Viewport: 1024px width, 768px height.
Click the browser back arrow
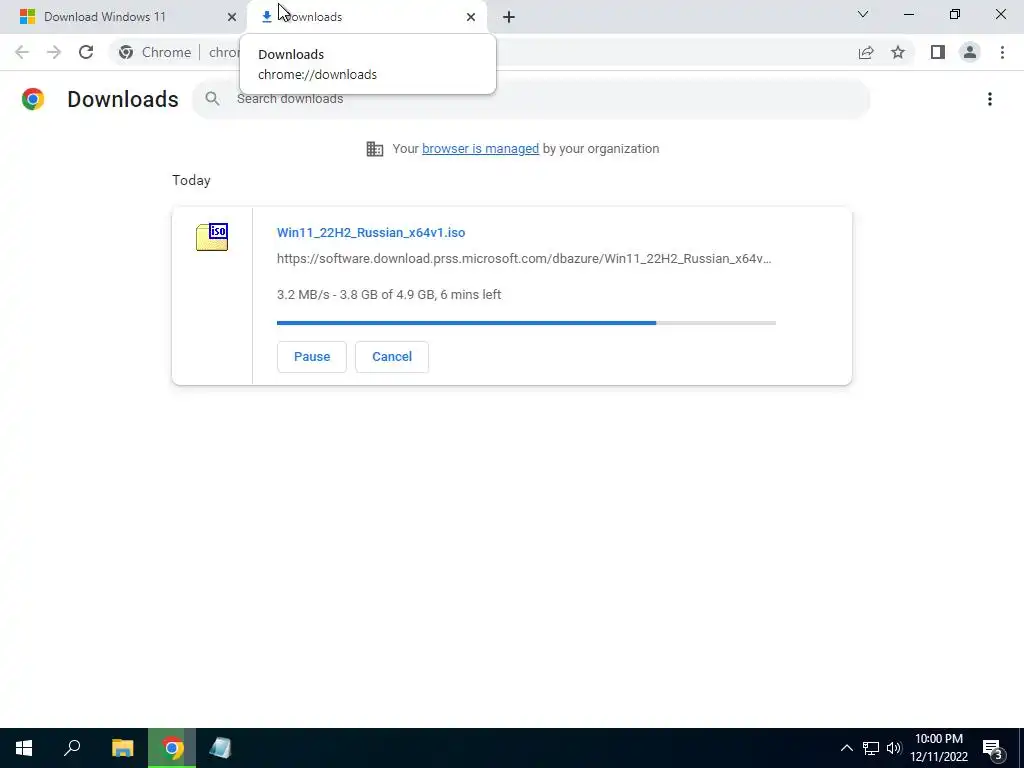tap(22, 52)
